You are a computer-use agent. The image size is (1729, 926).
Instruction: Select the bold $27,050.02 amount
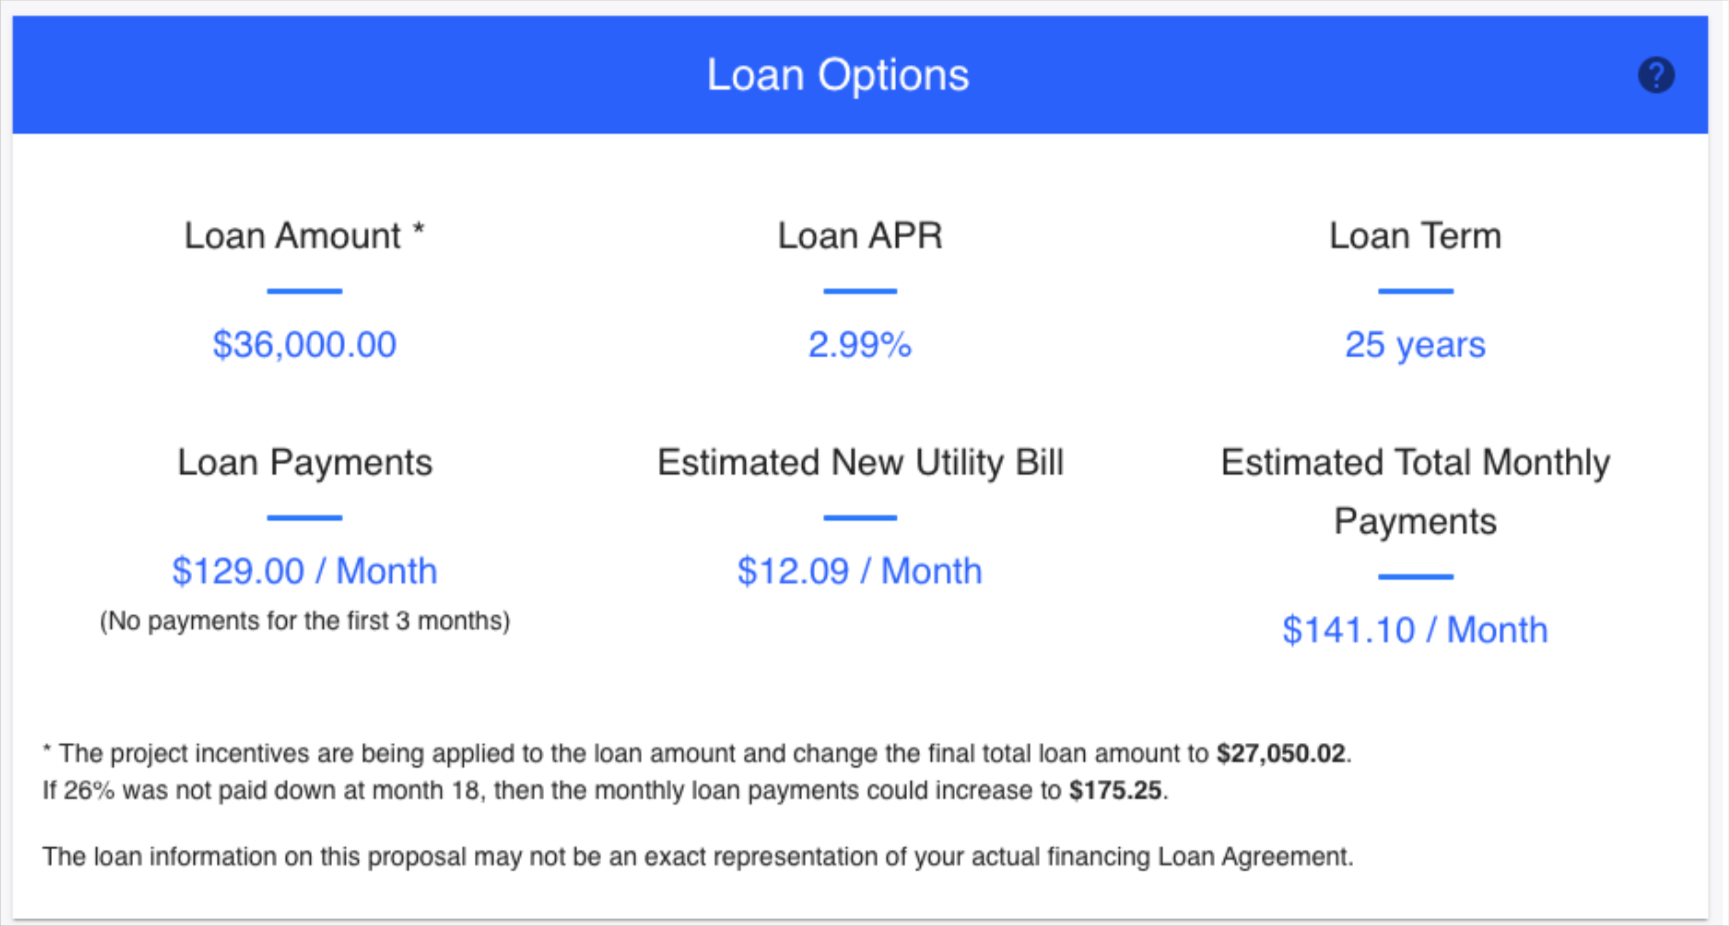(x=1283, y=753)
